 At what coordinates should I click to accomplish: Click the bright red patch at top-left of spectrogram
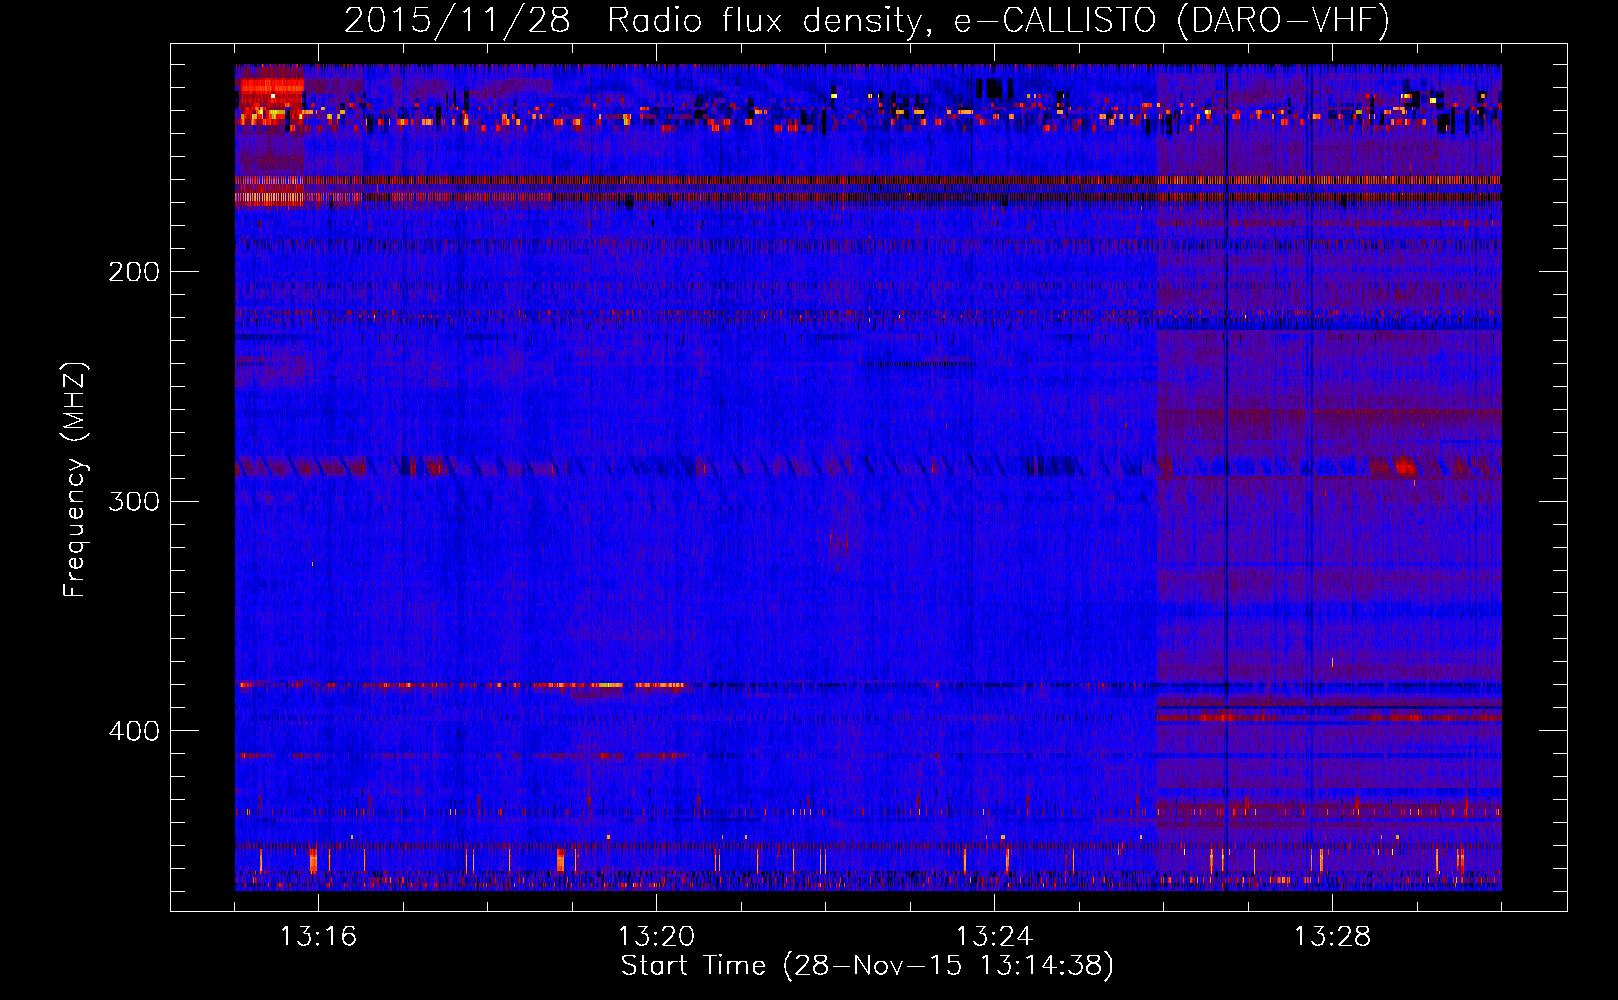pos(270,84)
